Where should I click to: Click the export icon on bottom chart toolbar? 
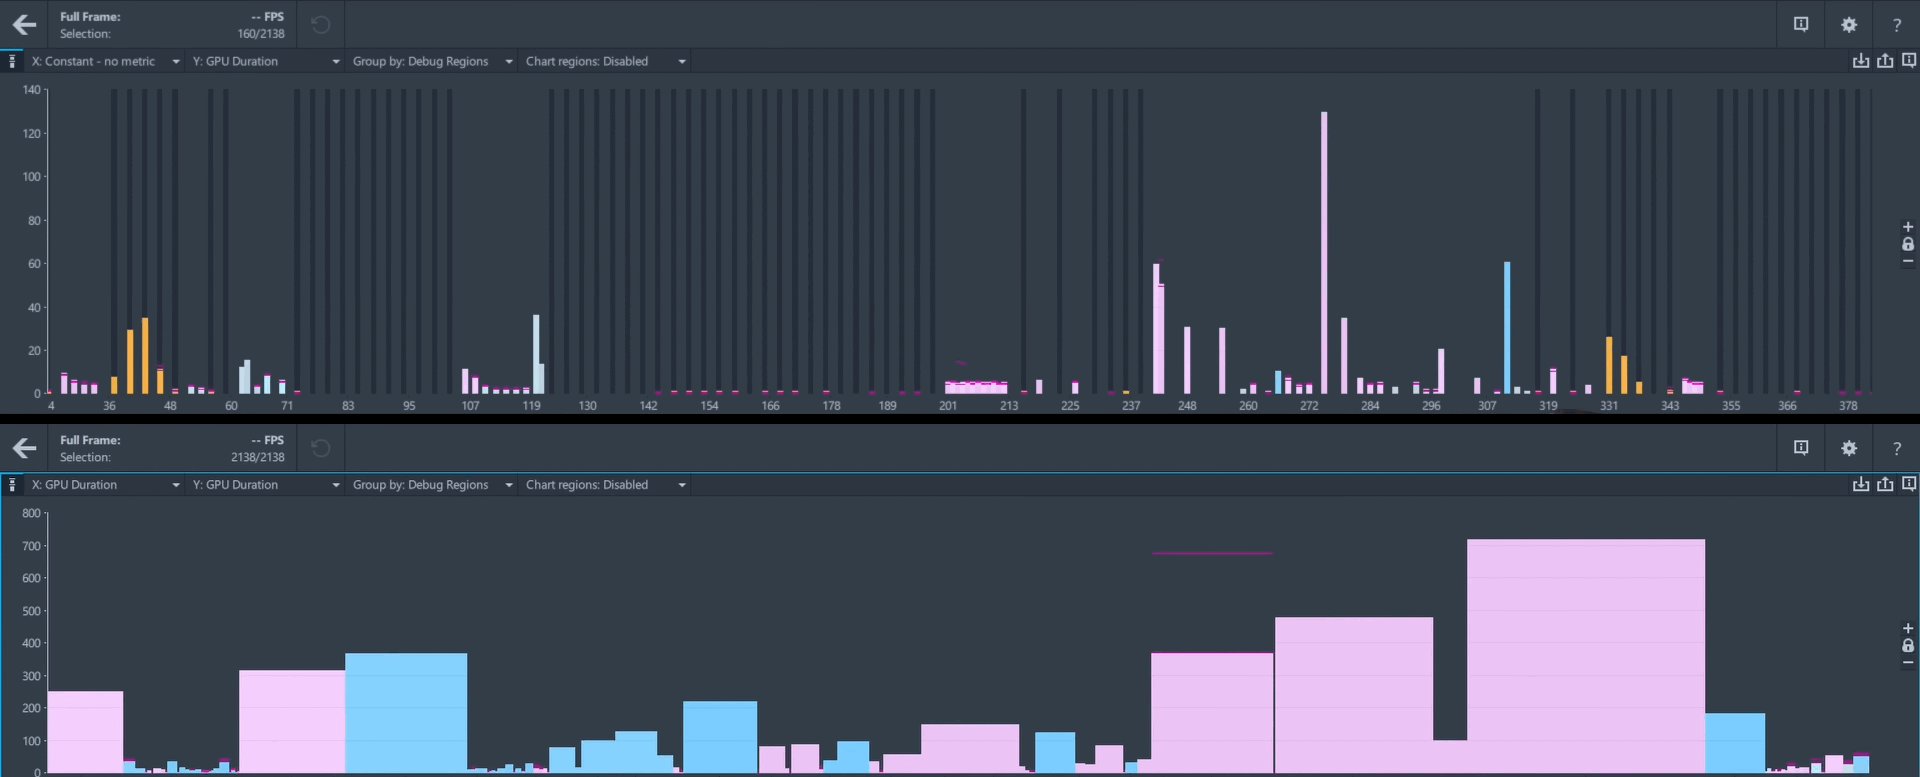pyautogui.click(x=1885, y=485)
